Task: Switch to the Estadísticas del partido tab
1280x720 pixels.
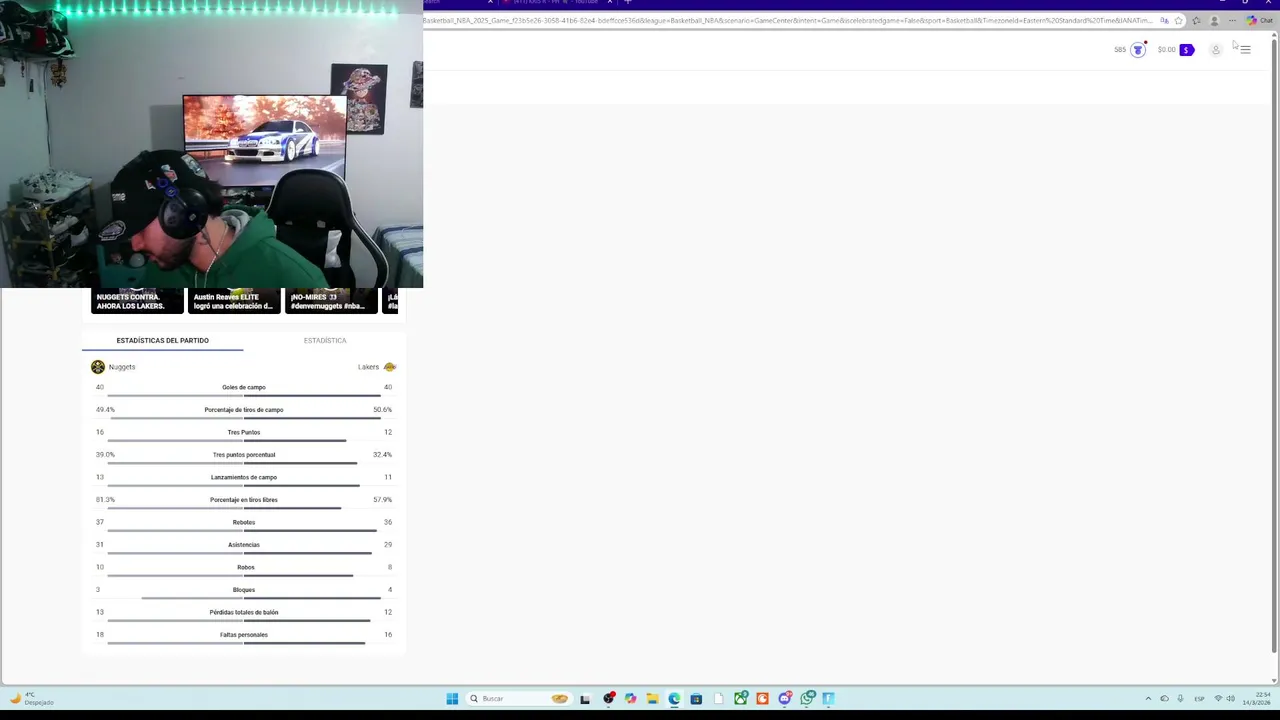Action: (162, 340)
